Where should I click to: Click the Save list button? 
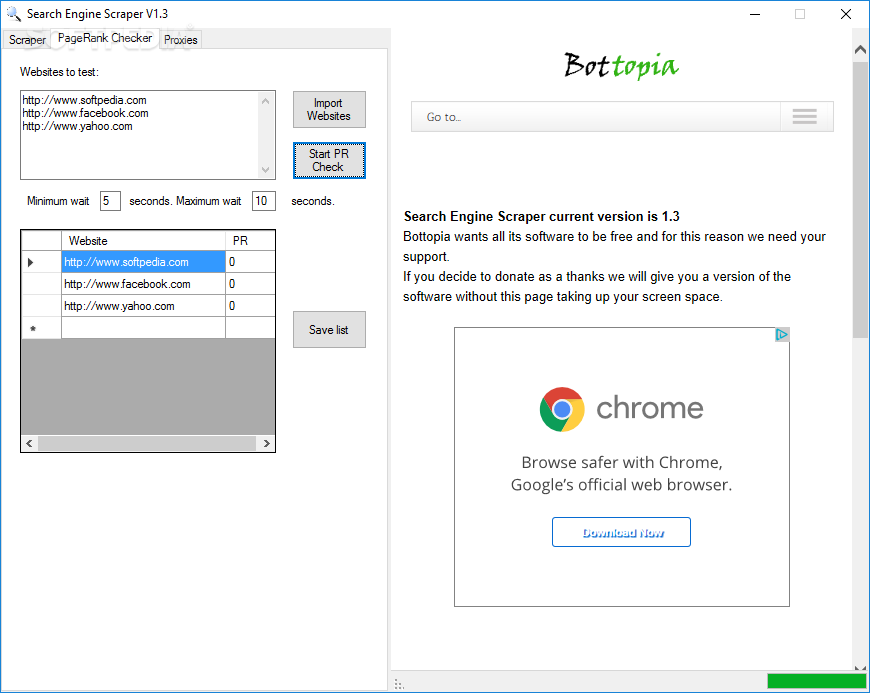[329, 330]
